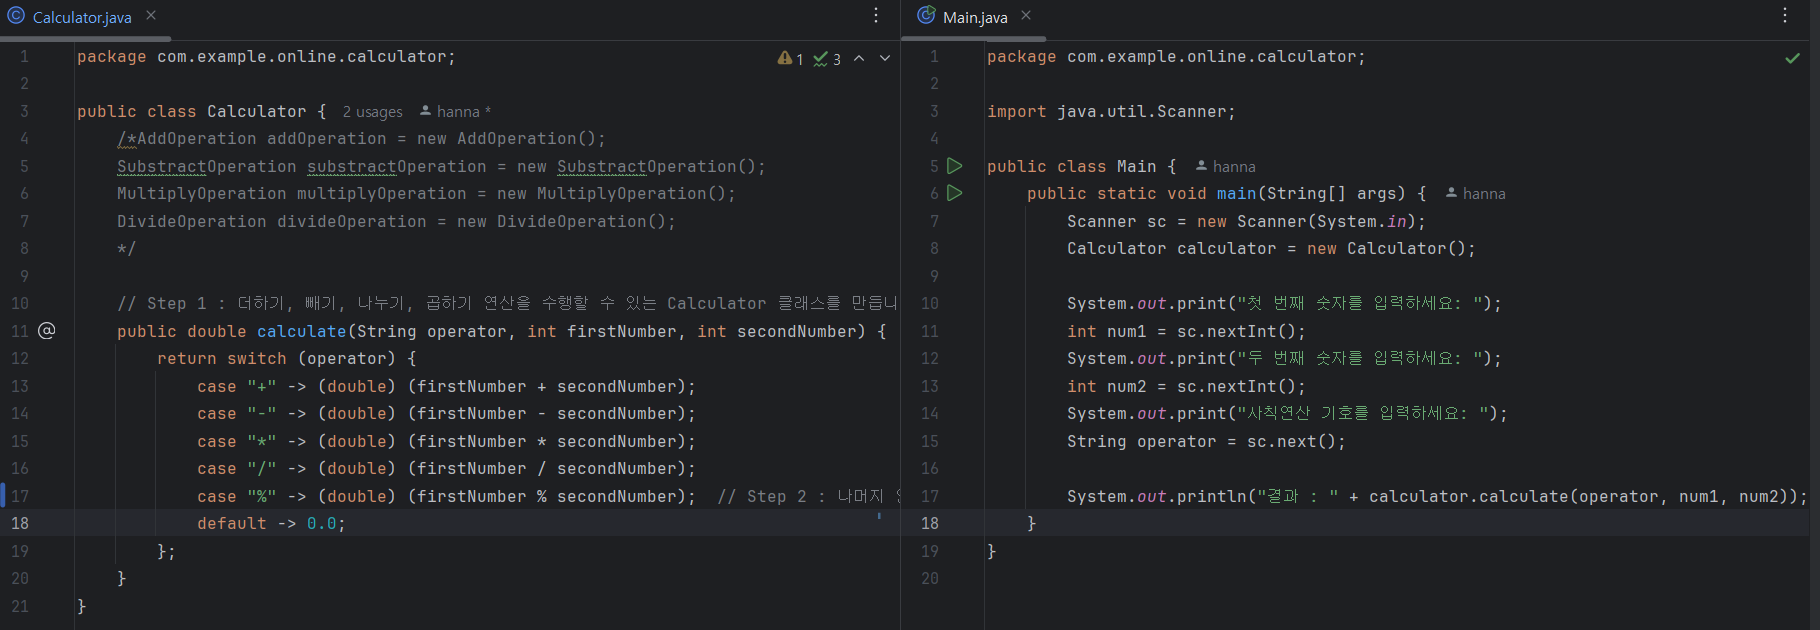
Task: Click 'new Calculator()' in Main.java
Action: (x=1386, y=249)
